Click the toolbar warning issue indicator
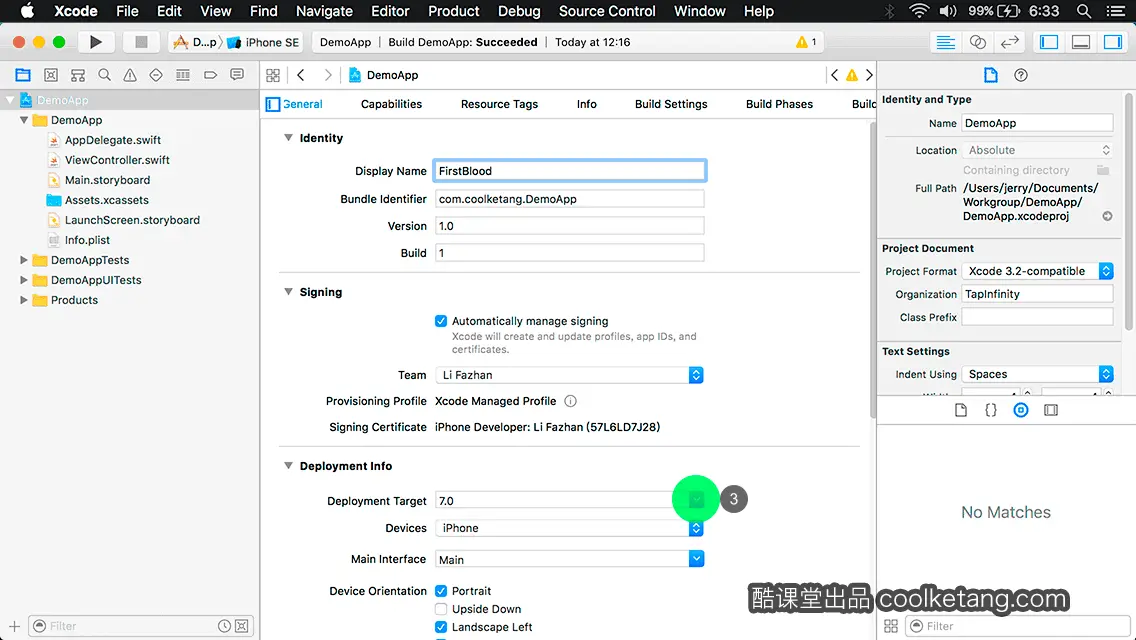Screen dimensions: 1136x640 [806, 42]
